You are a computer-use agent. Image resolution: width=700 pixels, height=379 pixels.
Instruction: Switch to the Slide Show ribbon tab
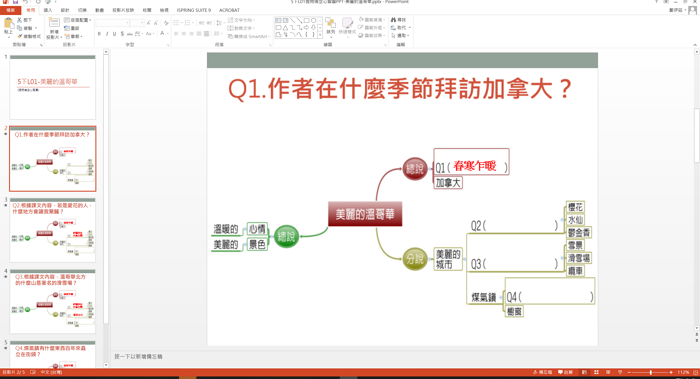123,10
